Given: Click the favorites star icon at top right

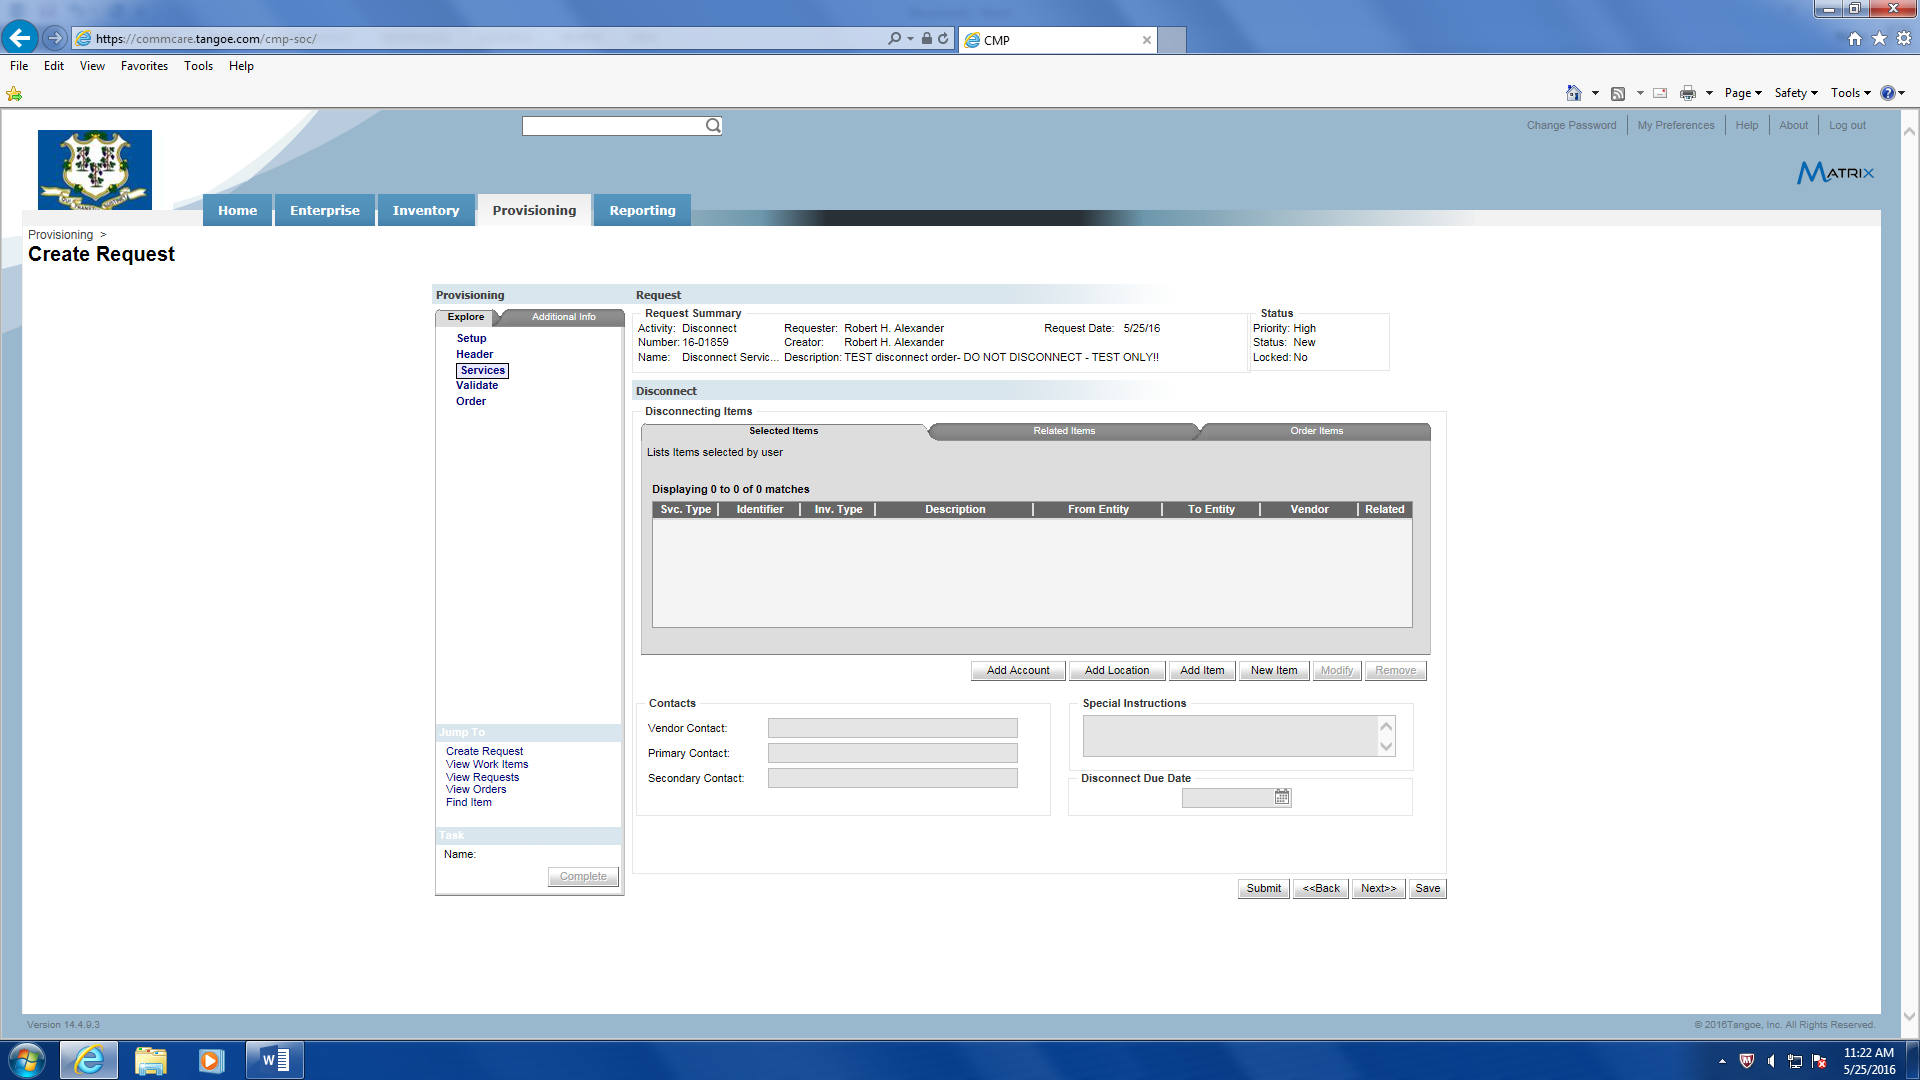Looking at the screenshot, I should [x=1879, y=38].
